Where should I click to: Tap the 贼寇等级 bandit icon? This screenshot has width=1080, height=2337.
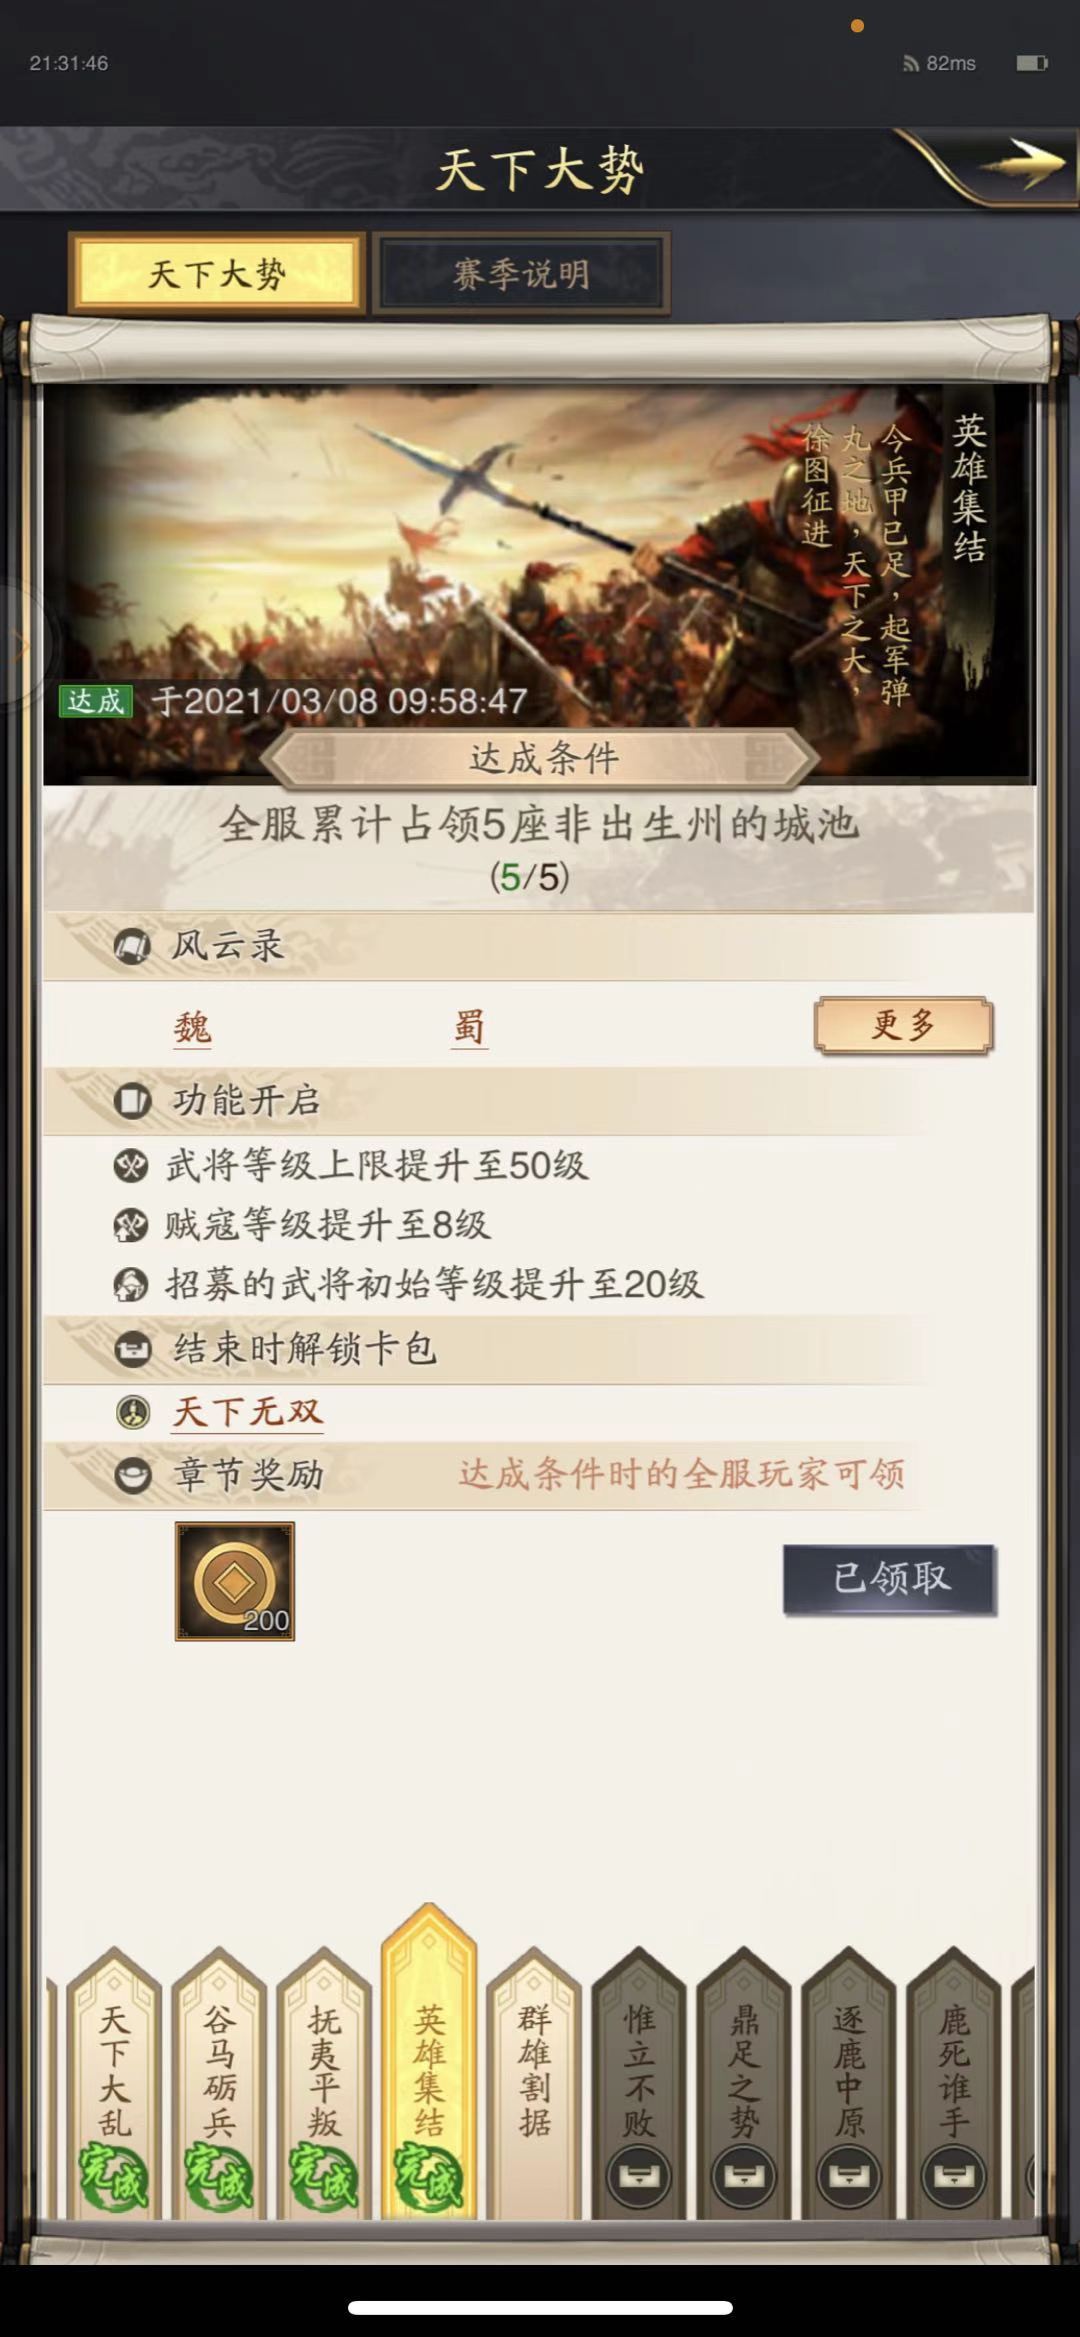131,1225
